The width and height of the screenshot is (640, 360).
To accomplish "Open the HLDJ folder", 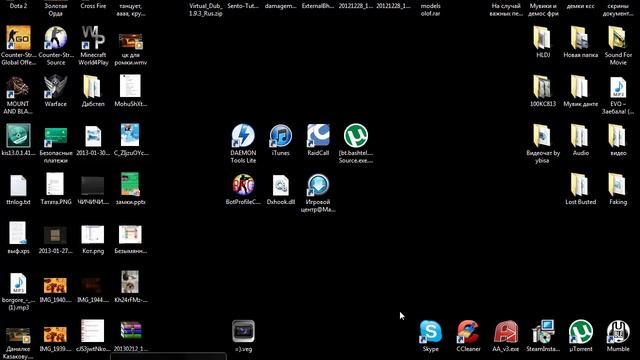I will click(x=543, y=38).
